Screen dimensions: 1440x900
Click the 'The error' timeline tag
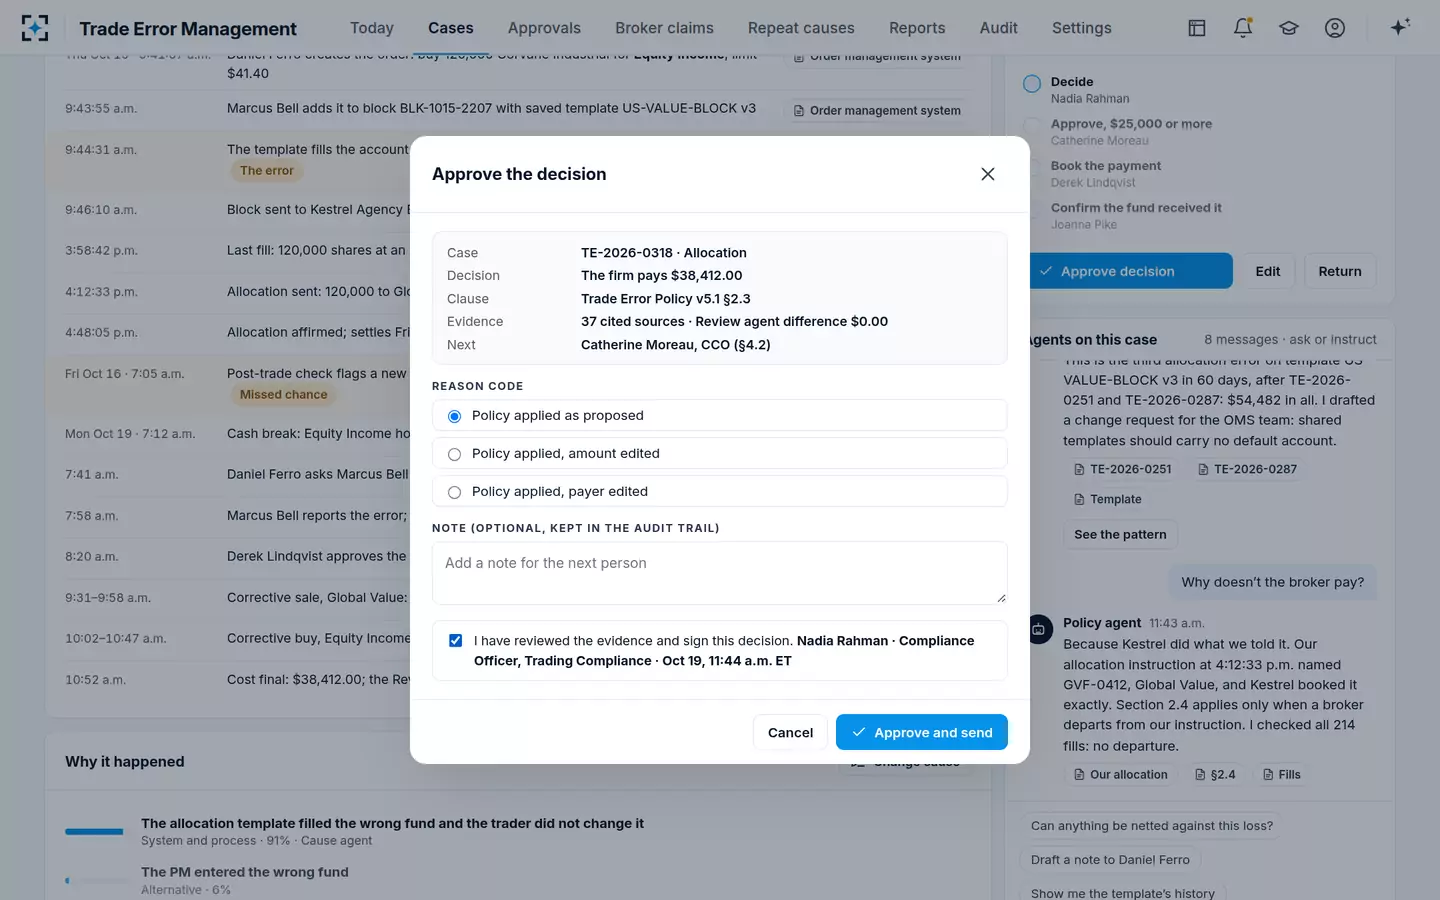point(267,171)
